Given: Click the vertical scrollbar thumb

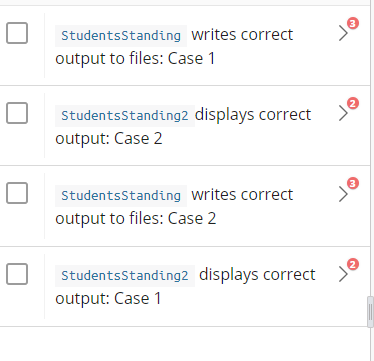Looking at the screenshot, I should [x=370, y=312].
